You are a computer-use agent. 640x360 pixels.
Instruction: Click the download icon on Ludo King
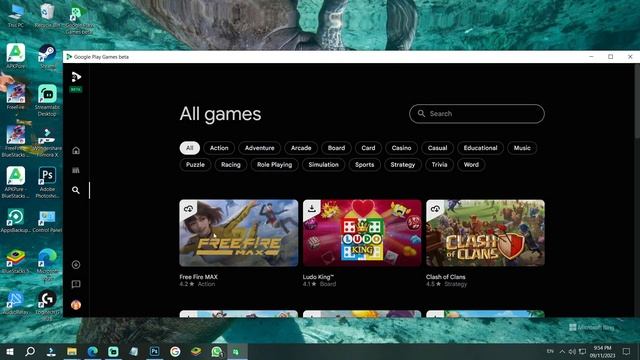coord(312,209)
